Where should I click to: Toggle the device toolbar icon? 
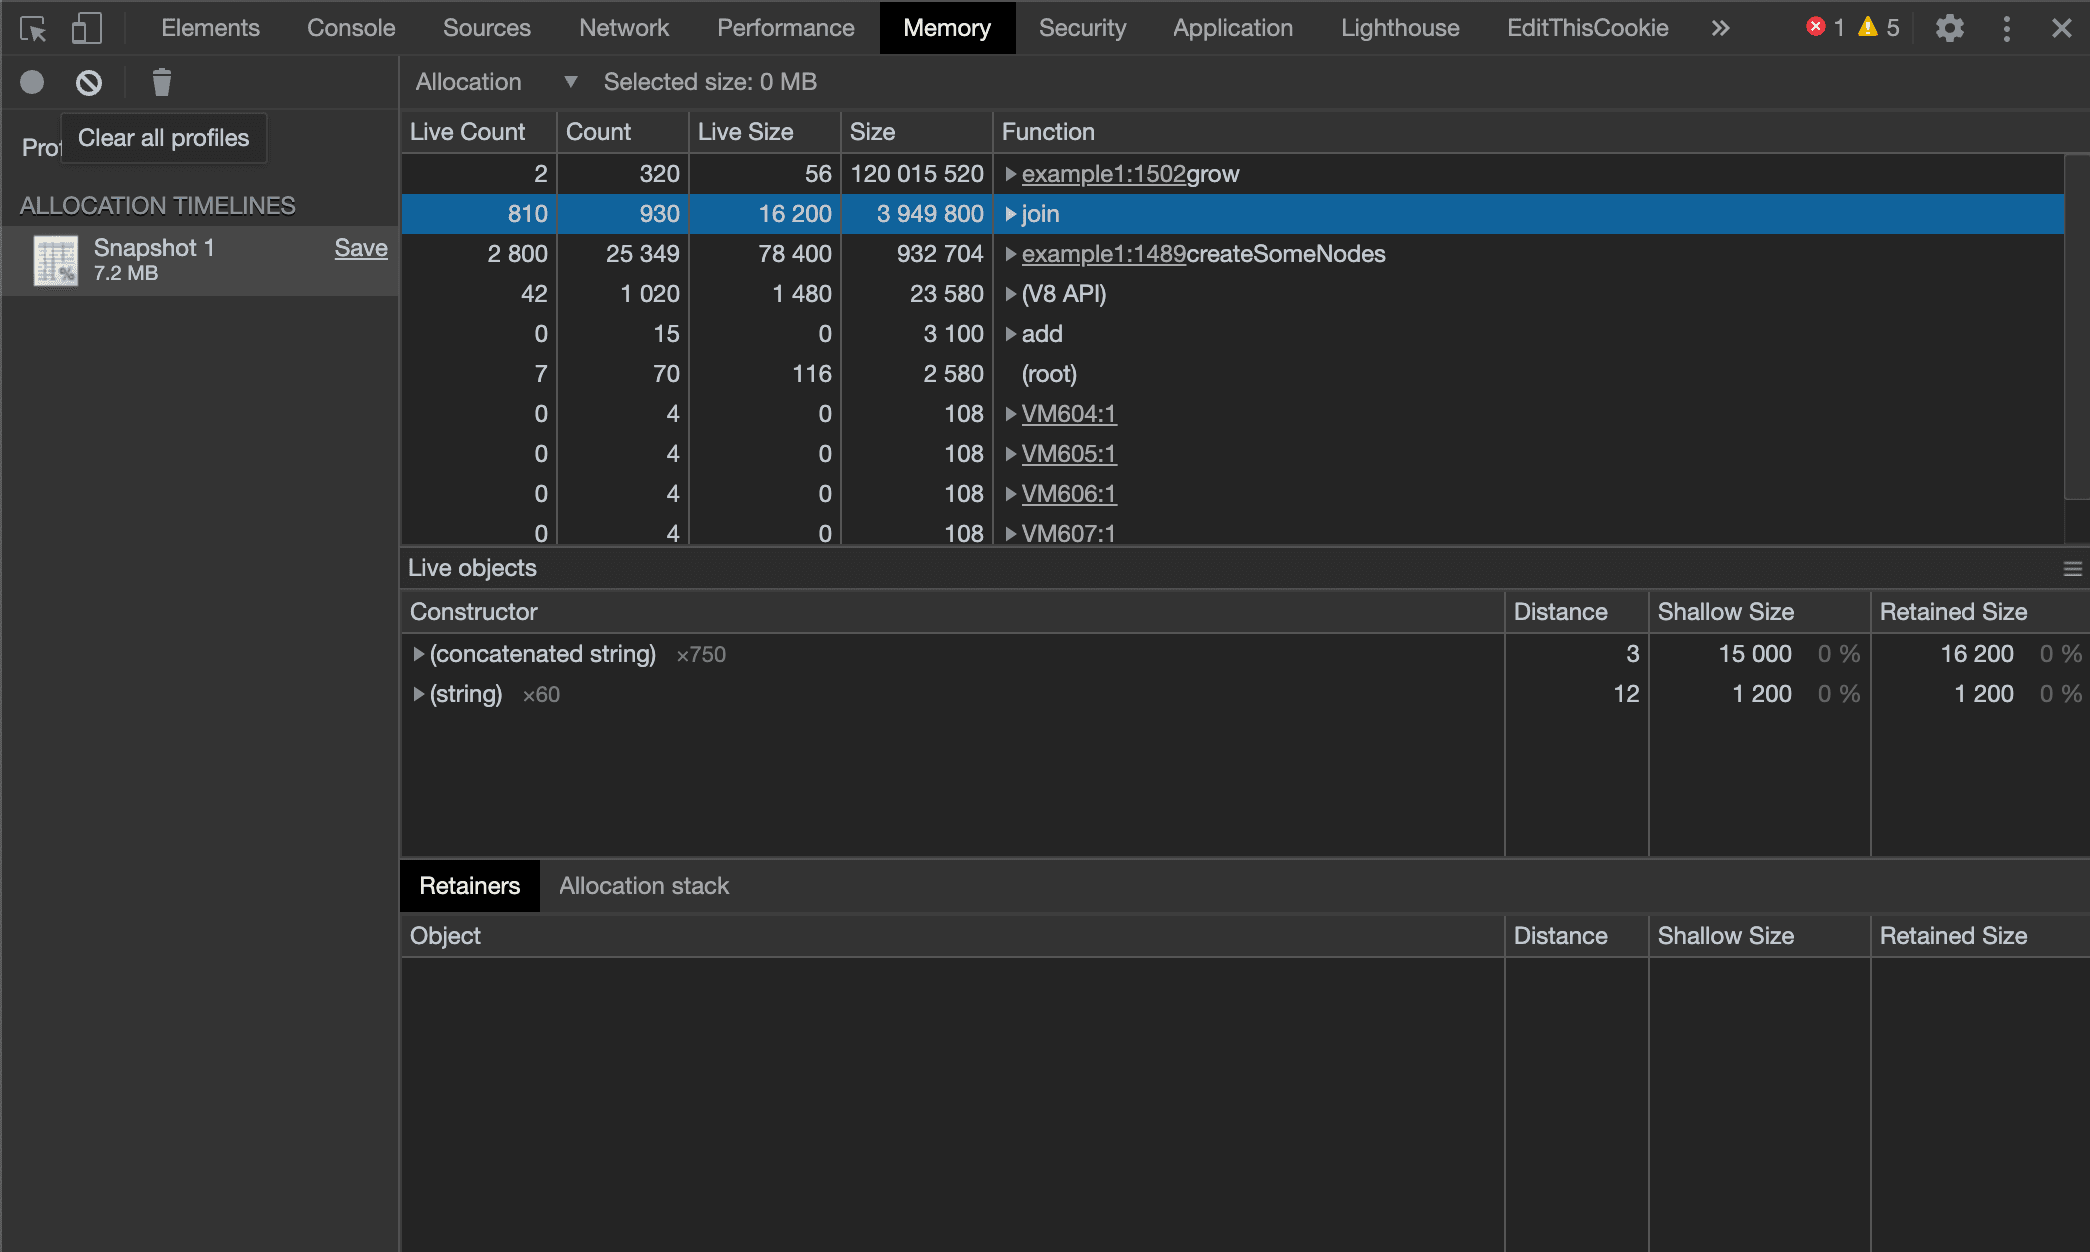87,28
